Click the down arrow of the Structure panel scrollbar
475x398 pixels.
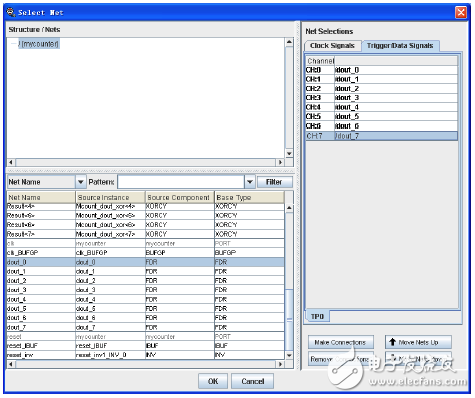point(289,154)
